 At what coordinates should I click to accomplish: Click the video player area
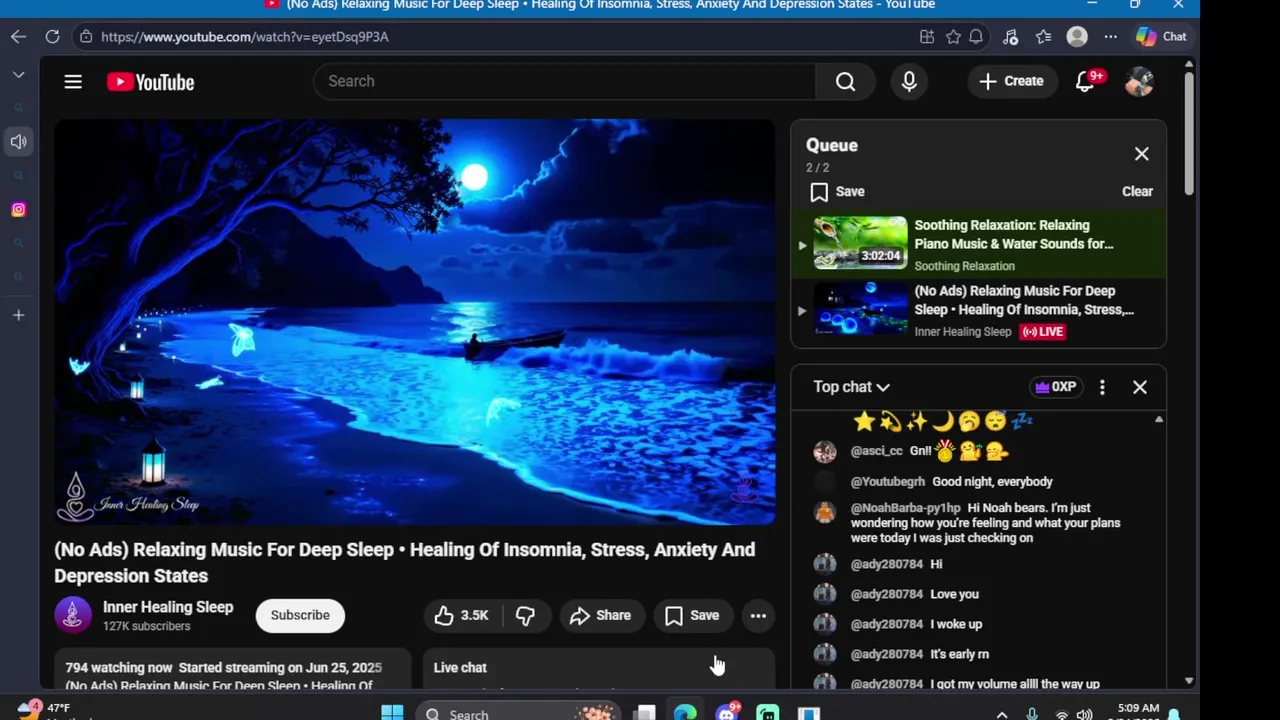tap(415, 322)
